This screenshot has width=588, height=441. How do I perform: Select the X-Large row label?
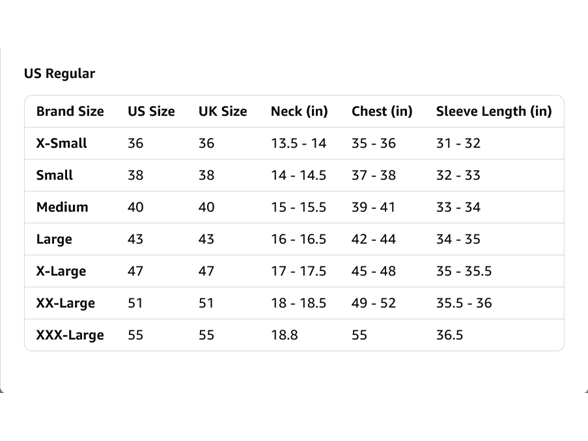pyautogui.click(x=61, y=271)
